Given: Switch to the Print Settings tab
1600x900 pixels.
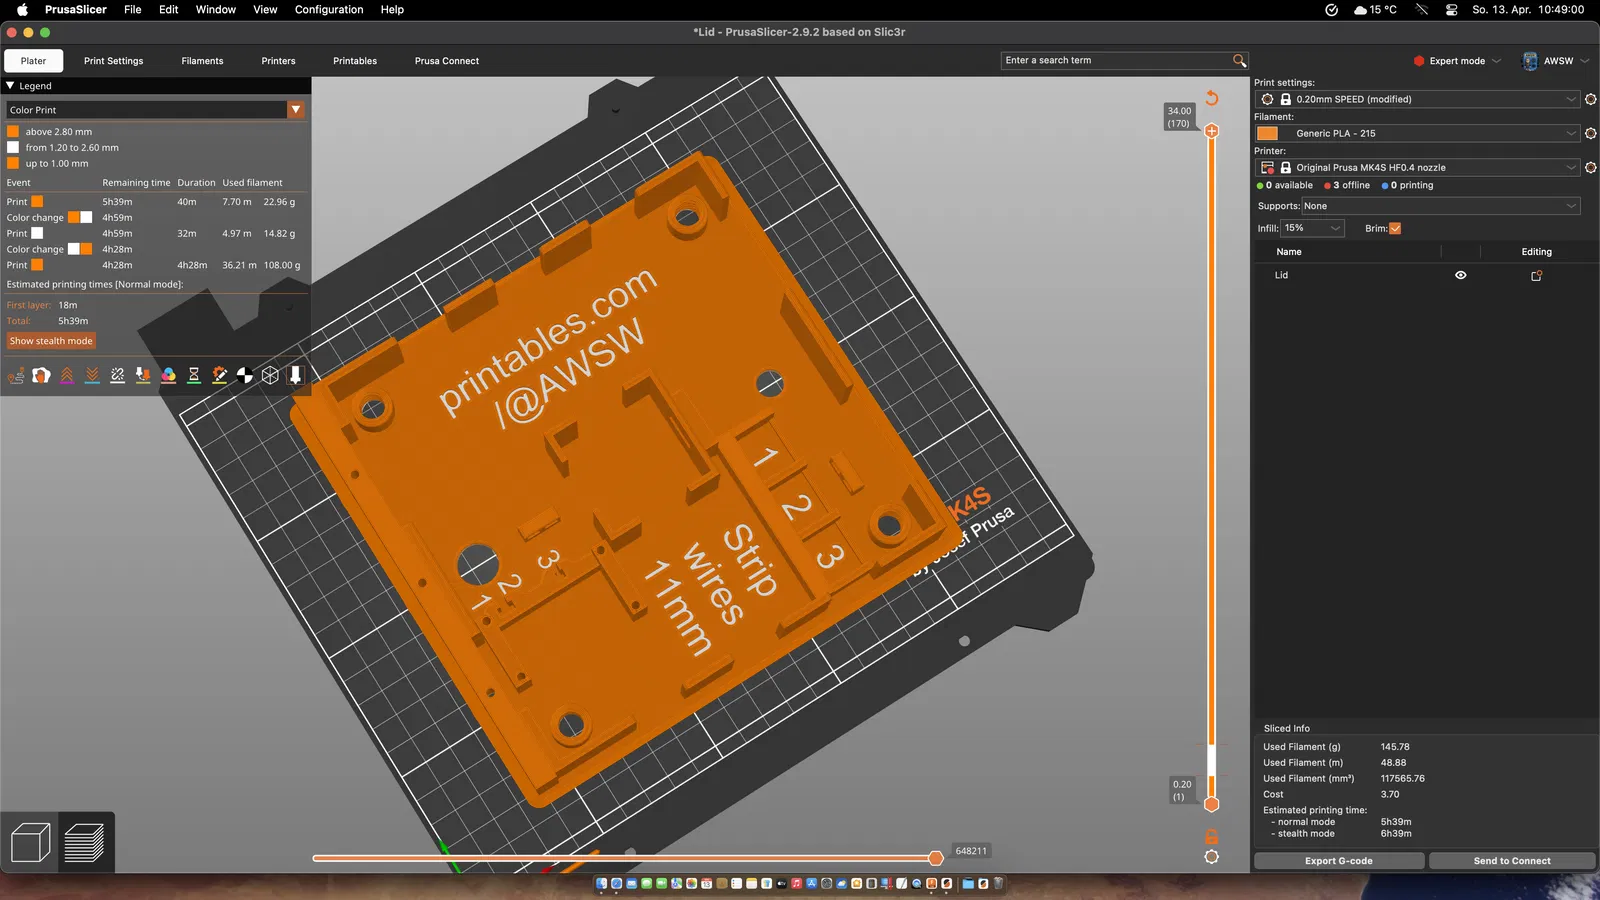Looking at the screenshot, I should point(113,61).
